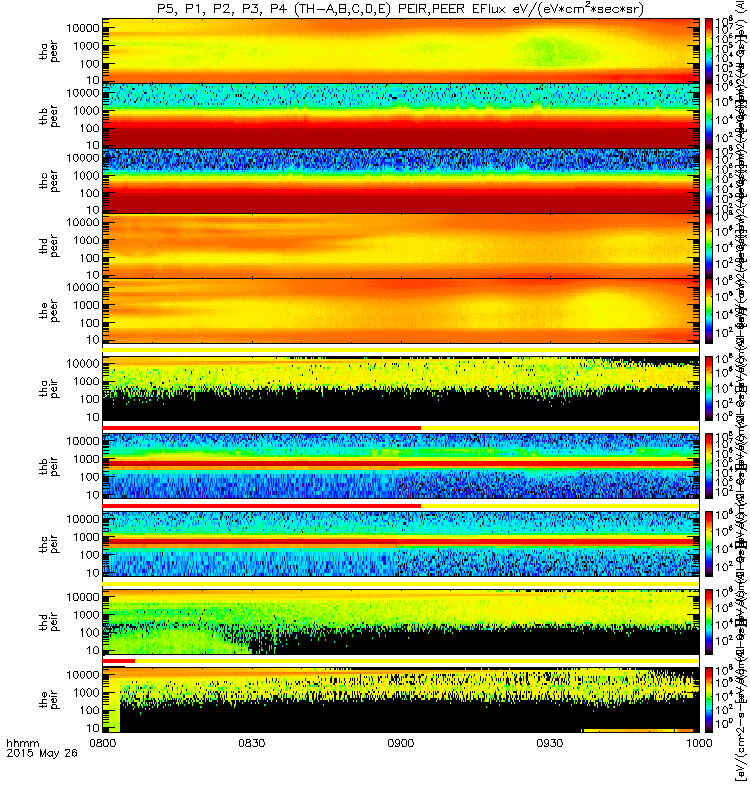Click the 10 tick label of thc peir
Viewport: 750px width, 800px height.
(x=92, y=573)
